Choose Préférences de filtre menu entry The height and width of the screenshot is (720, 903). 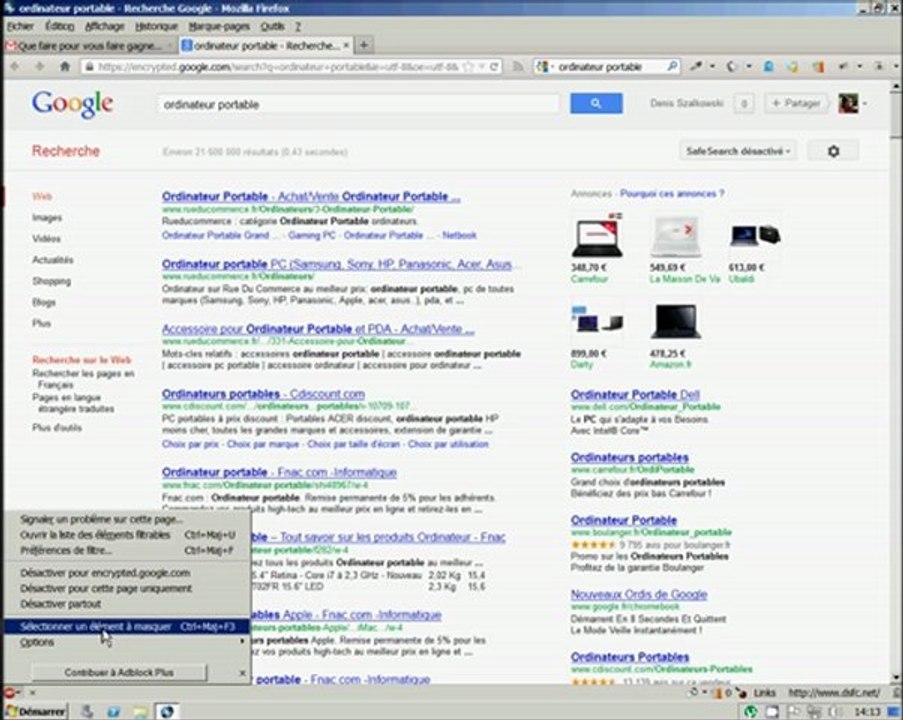(x=127, y=550)
